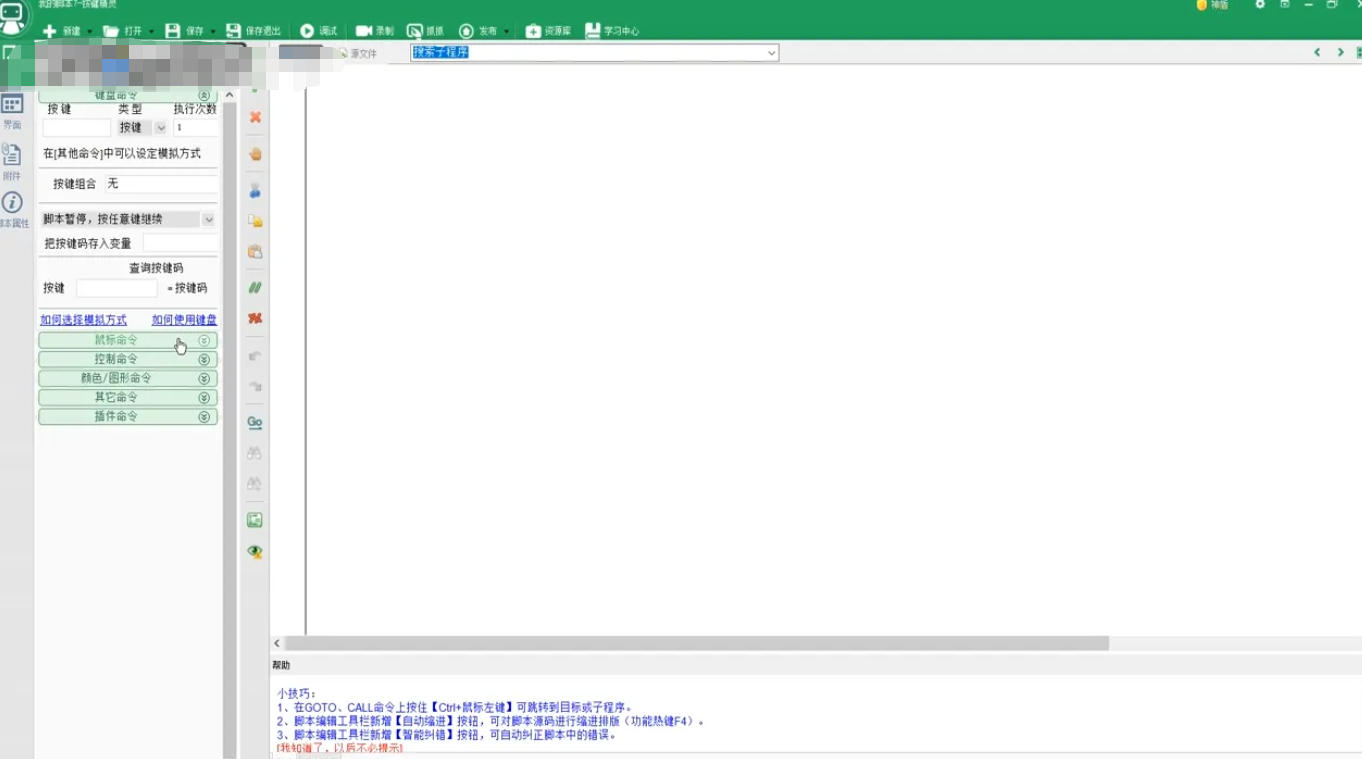Click the red X delete icon in the editor toolbar

[x=255, y=117]
